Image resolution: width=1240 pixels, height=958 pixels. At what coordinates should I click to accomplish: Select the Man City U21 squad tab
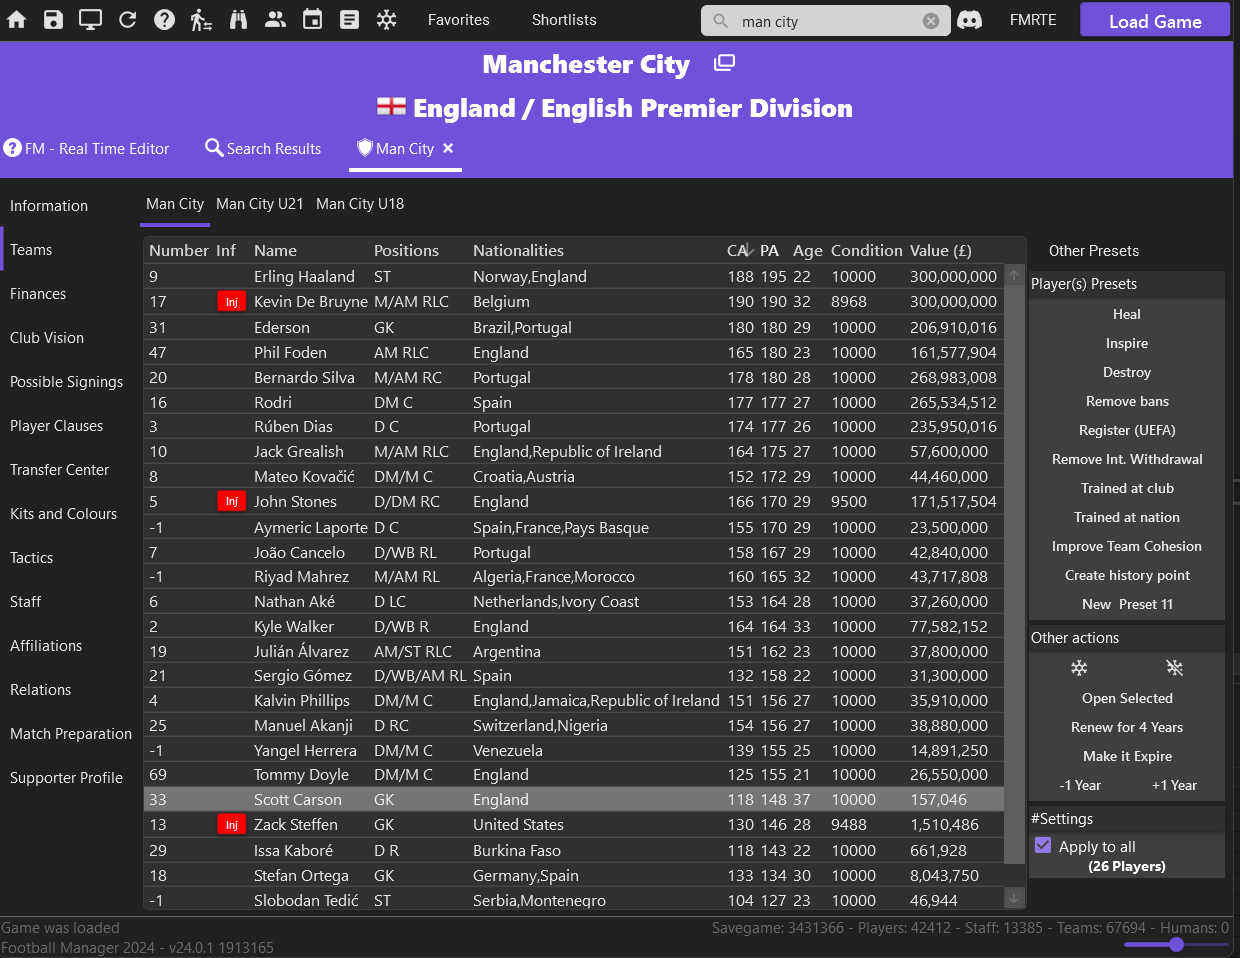click(260, 203)
